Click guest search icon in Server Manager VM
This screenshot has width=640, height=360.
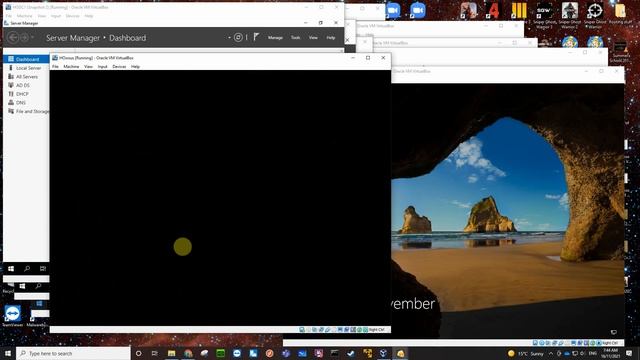(27, 269)
